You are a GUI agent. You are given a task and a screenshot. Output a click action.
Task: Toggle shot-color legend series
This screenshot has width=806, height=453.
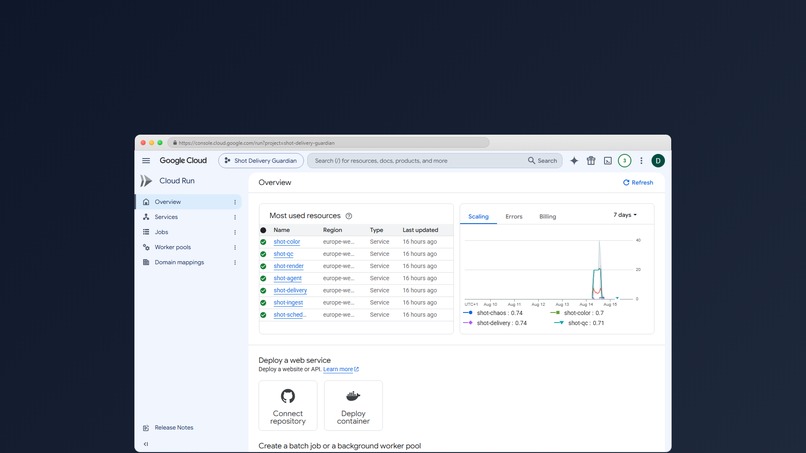[577, 313]
